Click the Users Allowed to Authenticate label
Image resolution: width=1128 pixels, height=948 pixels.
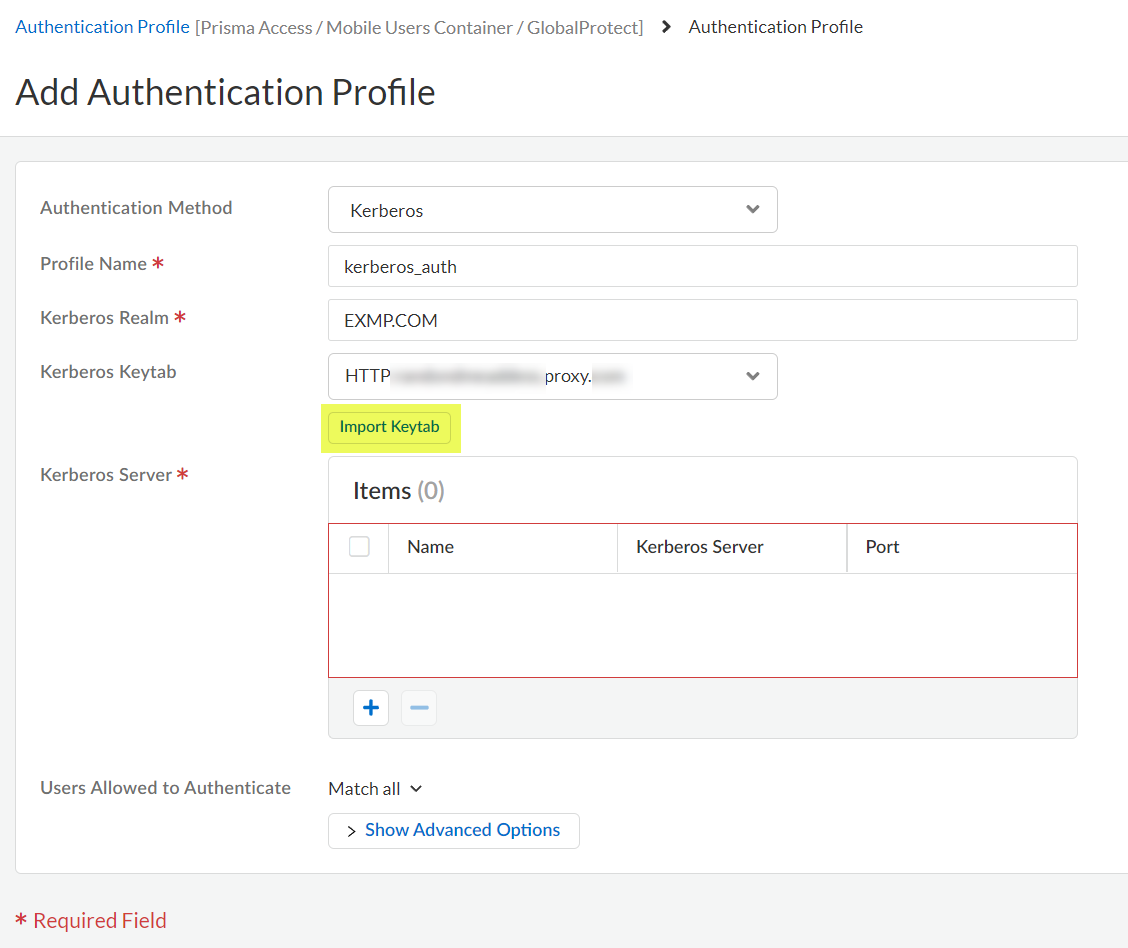tap(165, 788)
